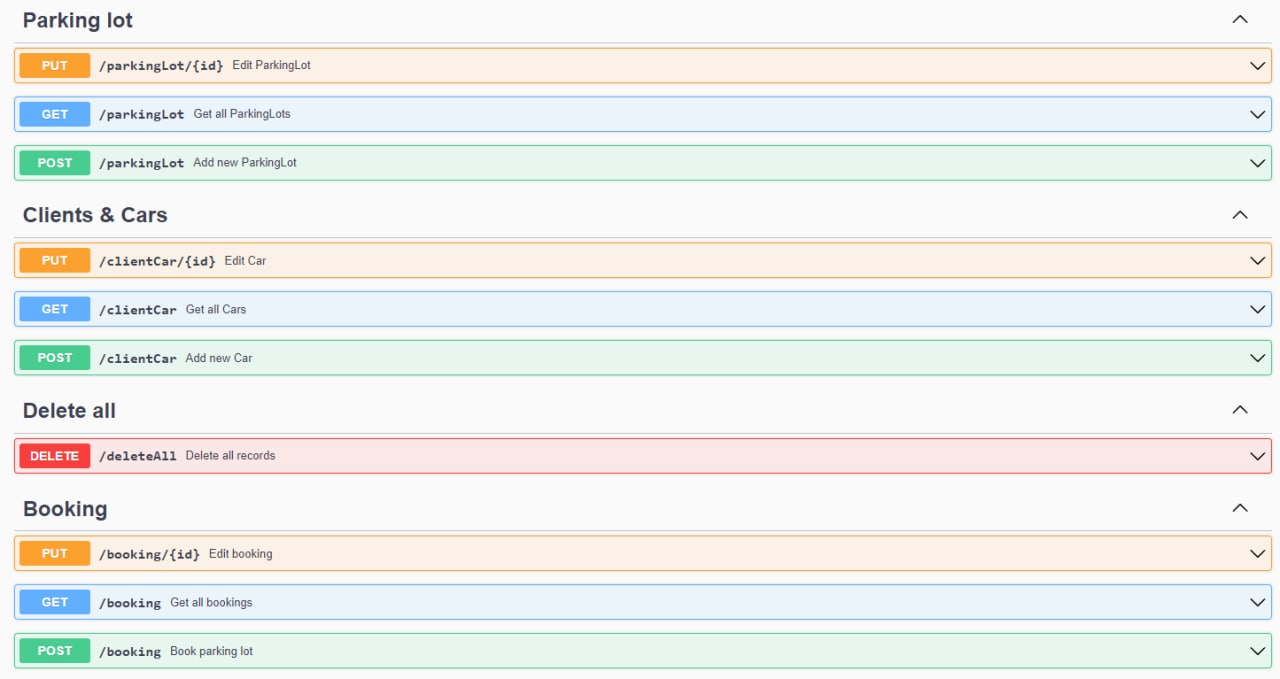
Task: Expand arrow on POST /booking row
Action: click(x=1258, y=651)
